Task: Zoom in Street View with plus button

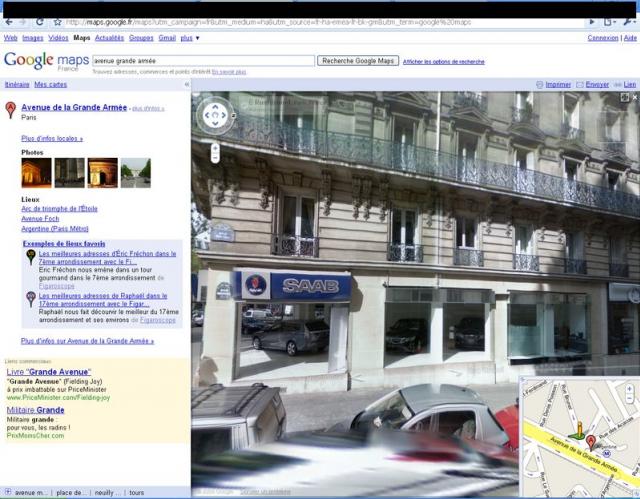Action: click(x=215, y=148)
